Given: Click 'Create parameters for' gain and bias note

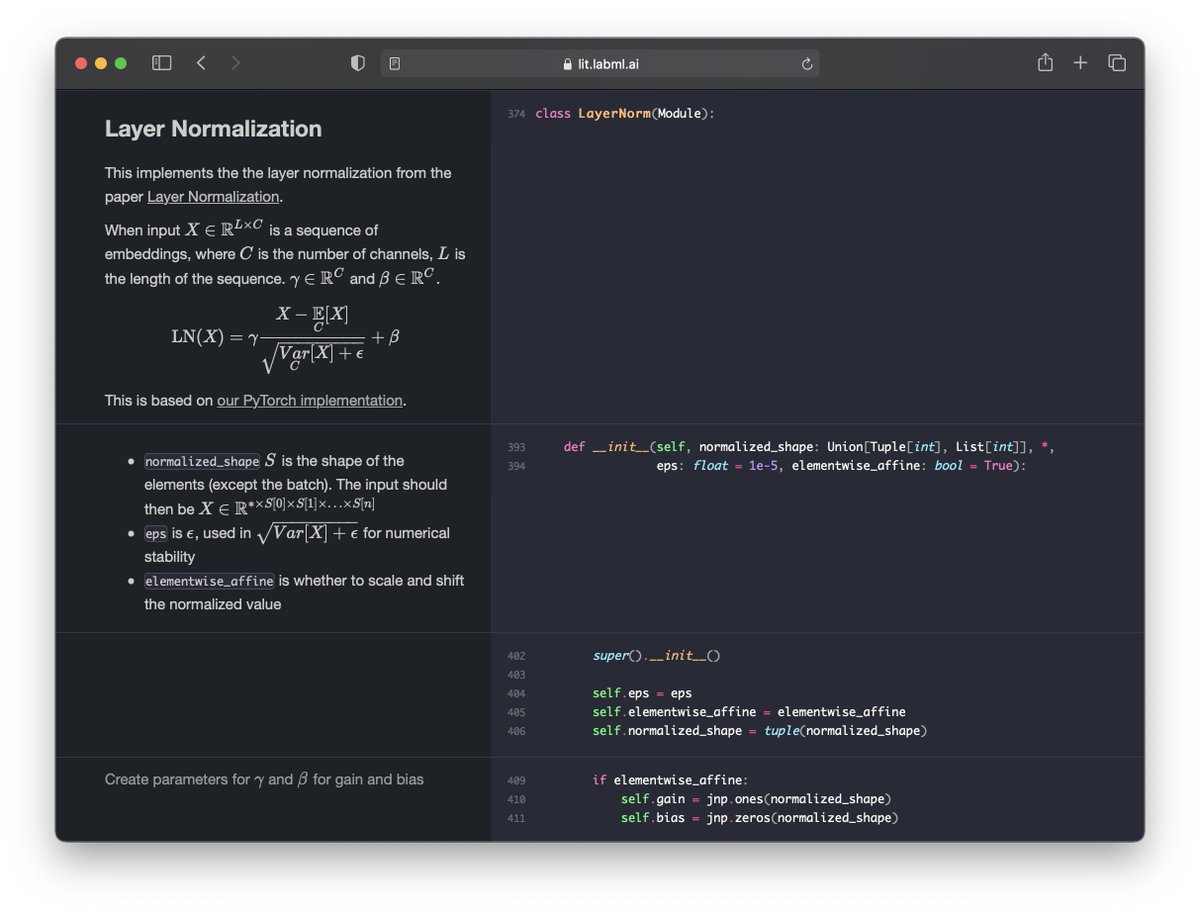Looking at the screenshot, I should pos(264,779).
